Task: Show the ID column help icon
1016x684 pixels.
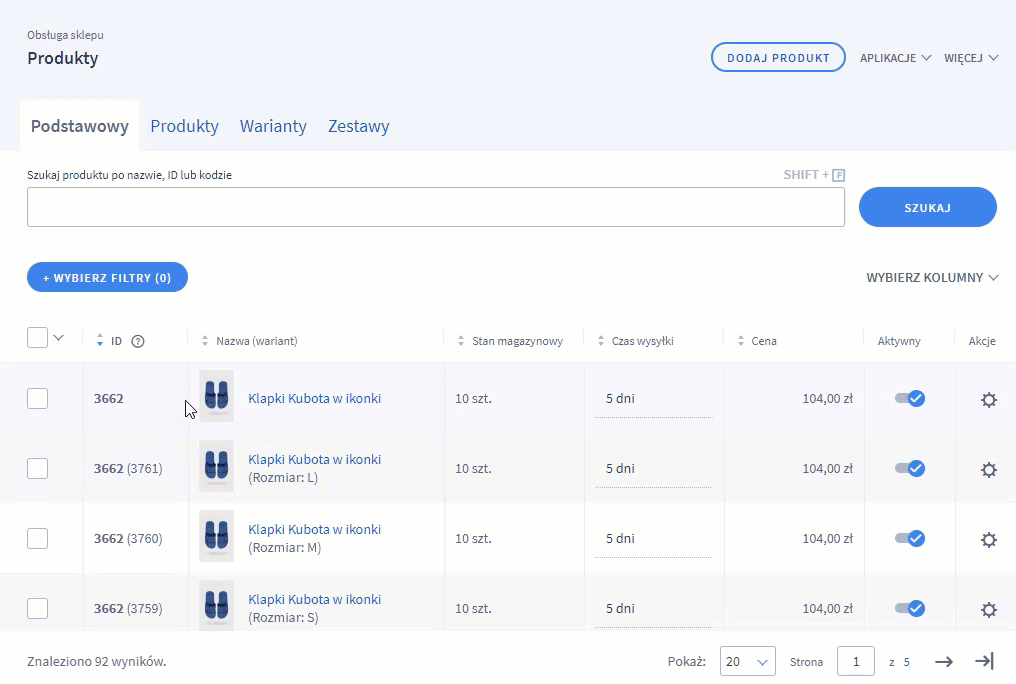Action: (137, 341)
